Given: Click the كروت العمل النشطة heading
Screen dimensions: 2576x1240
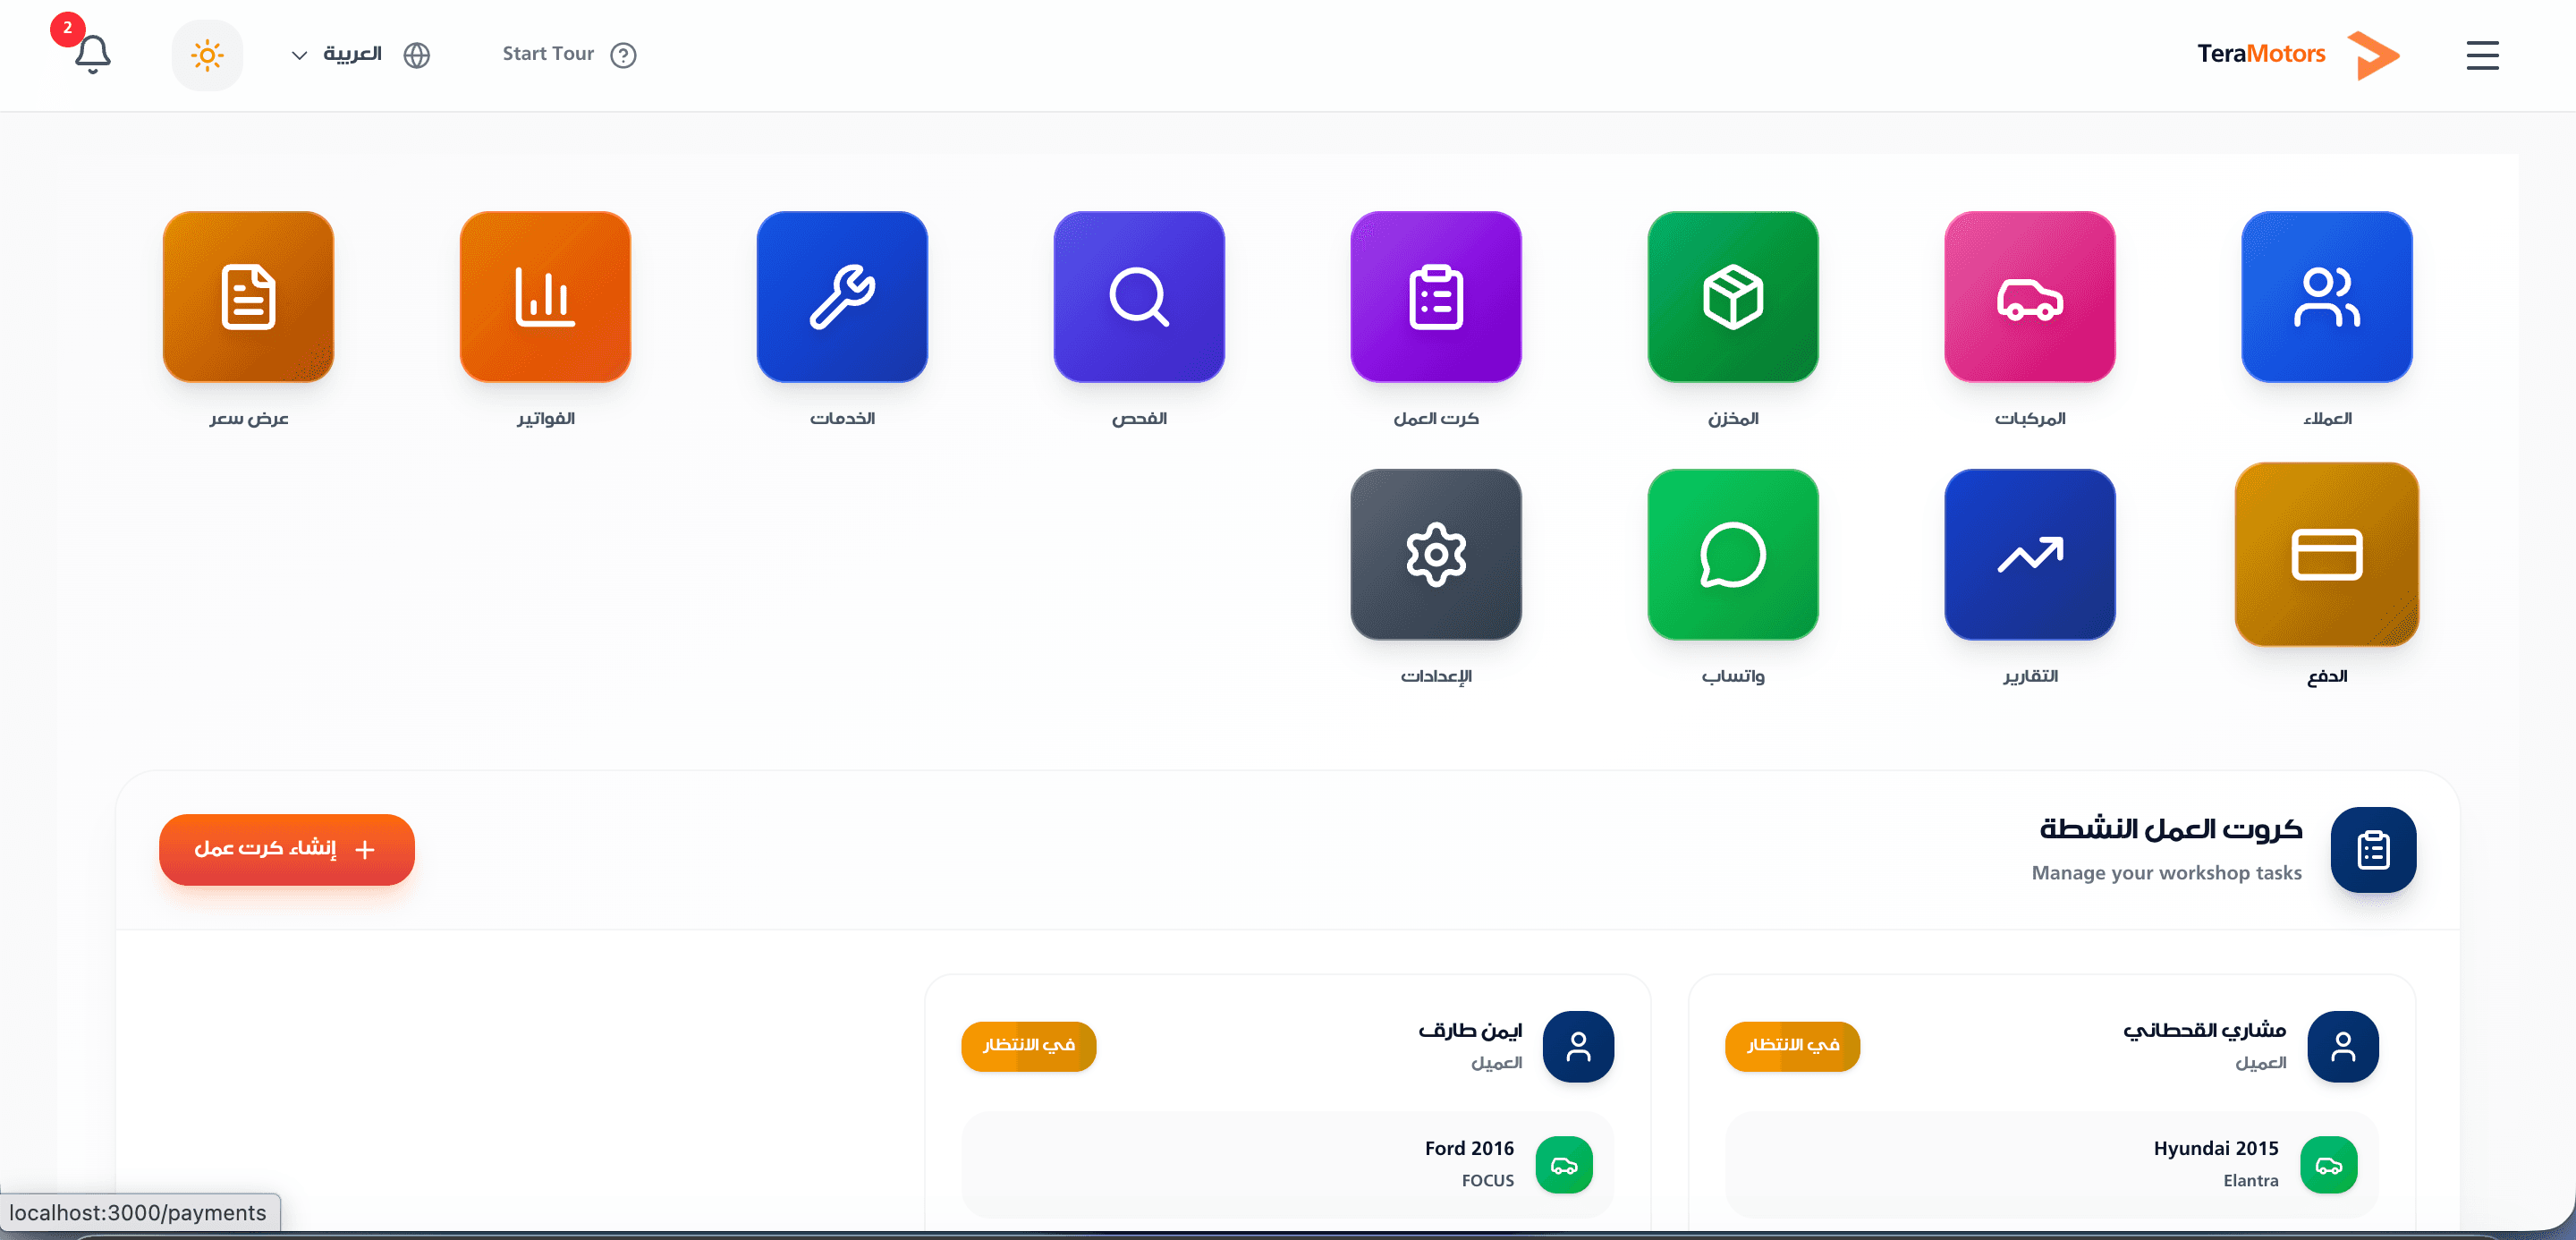Looking at the screenshot, I should (2171, 829).
